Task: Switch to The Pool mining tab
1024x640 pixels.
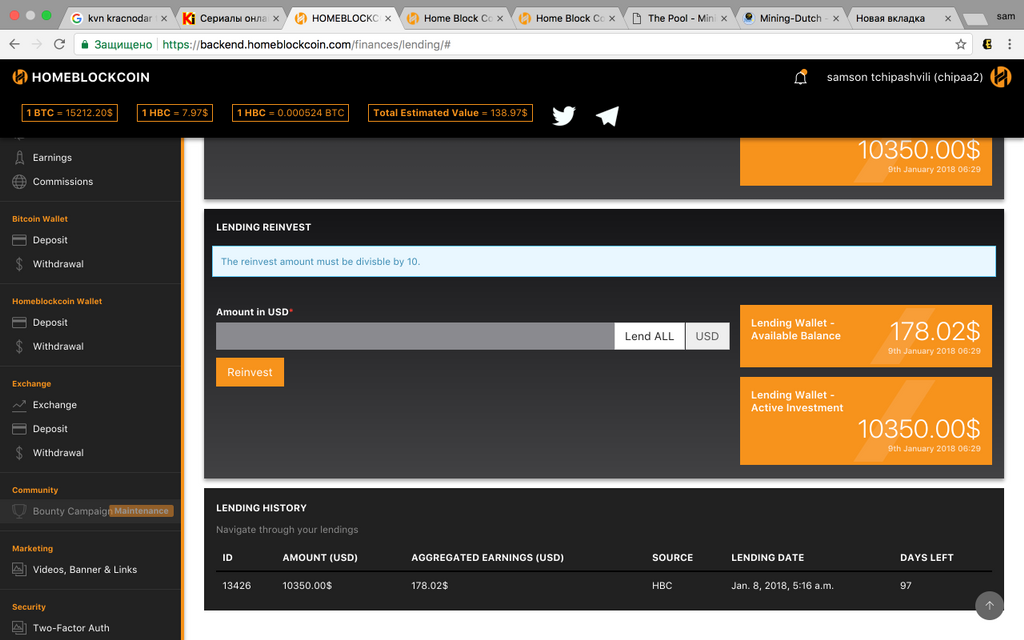Action: click(679, 18)
